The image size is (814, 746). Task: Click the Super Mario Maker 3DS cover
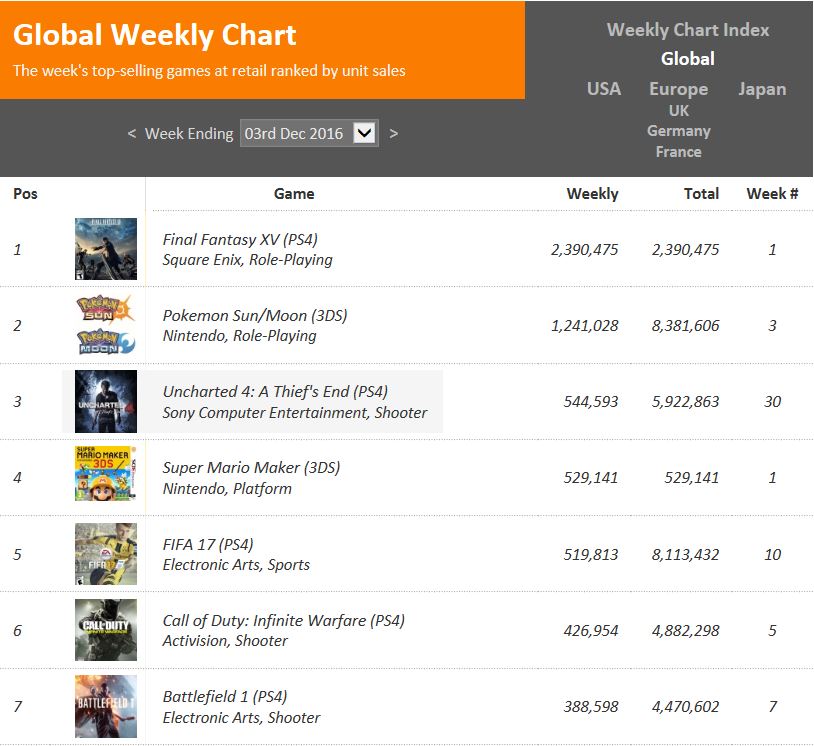pos(106,477)
